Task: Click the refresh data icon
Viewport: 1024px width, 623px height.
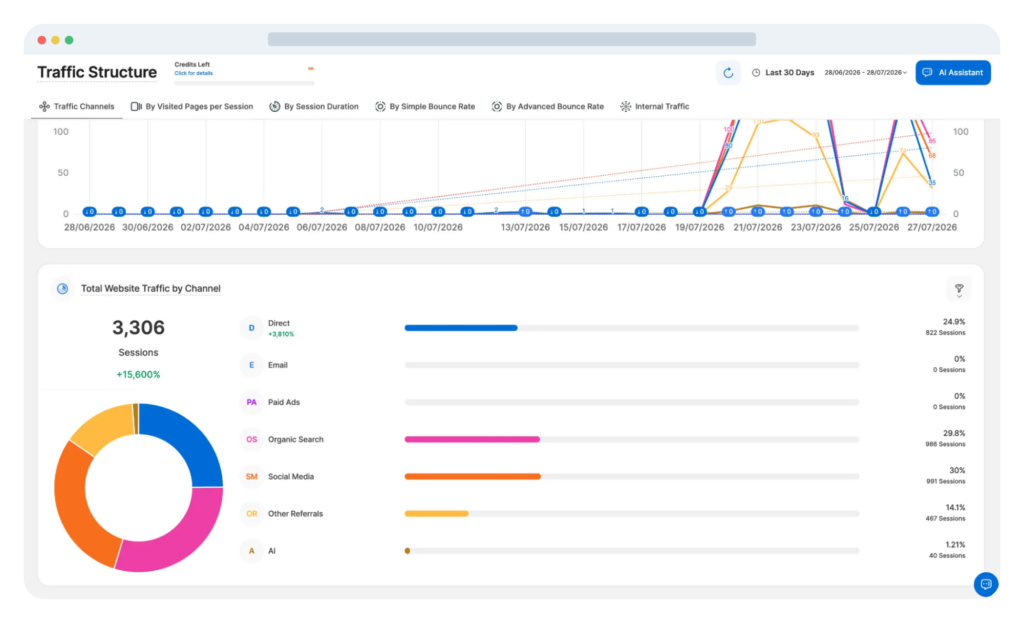Action: point(728,73)
